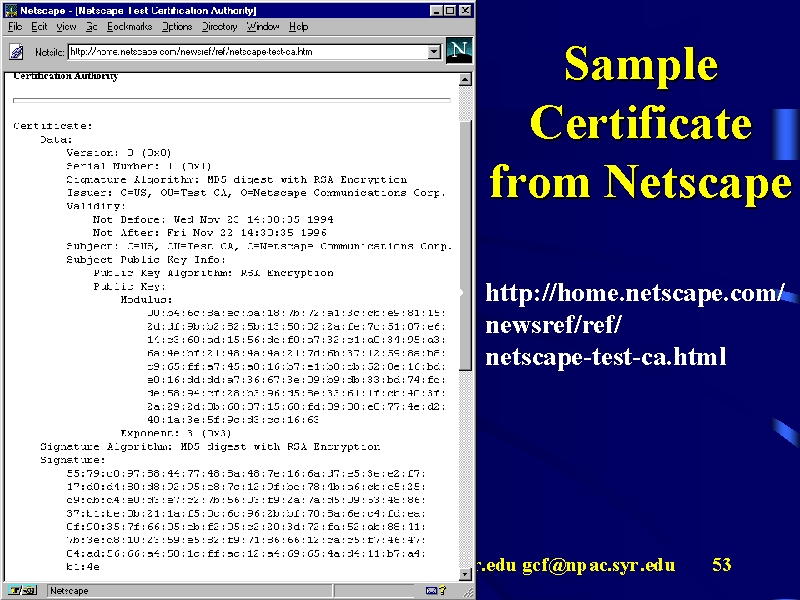Screen dimensions: 800x600
Task: Open the Options menu
Action: click(177, 27)
